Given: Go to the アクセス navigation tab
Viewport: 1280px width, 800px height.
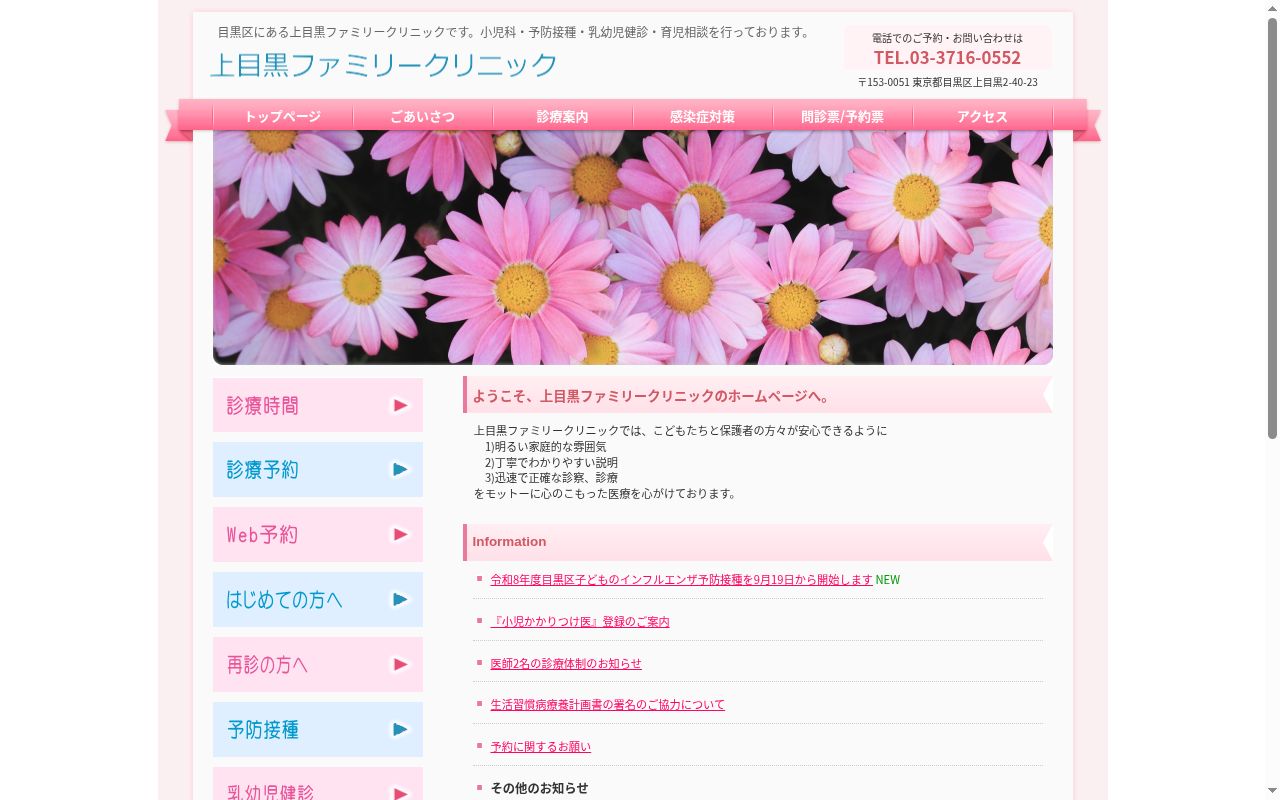Looking at the screenshot, I should (983, 116).
